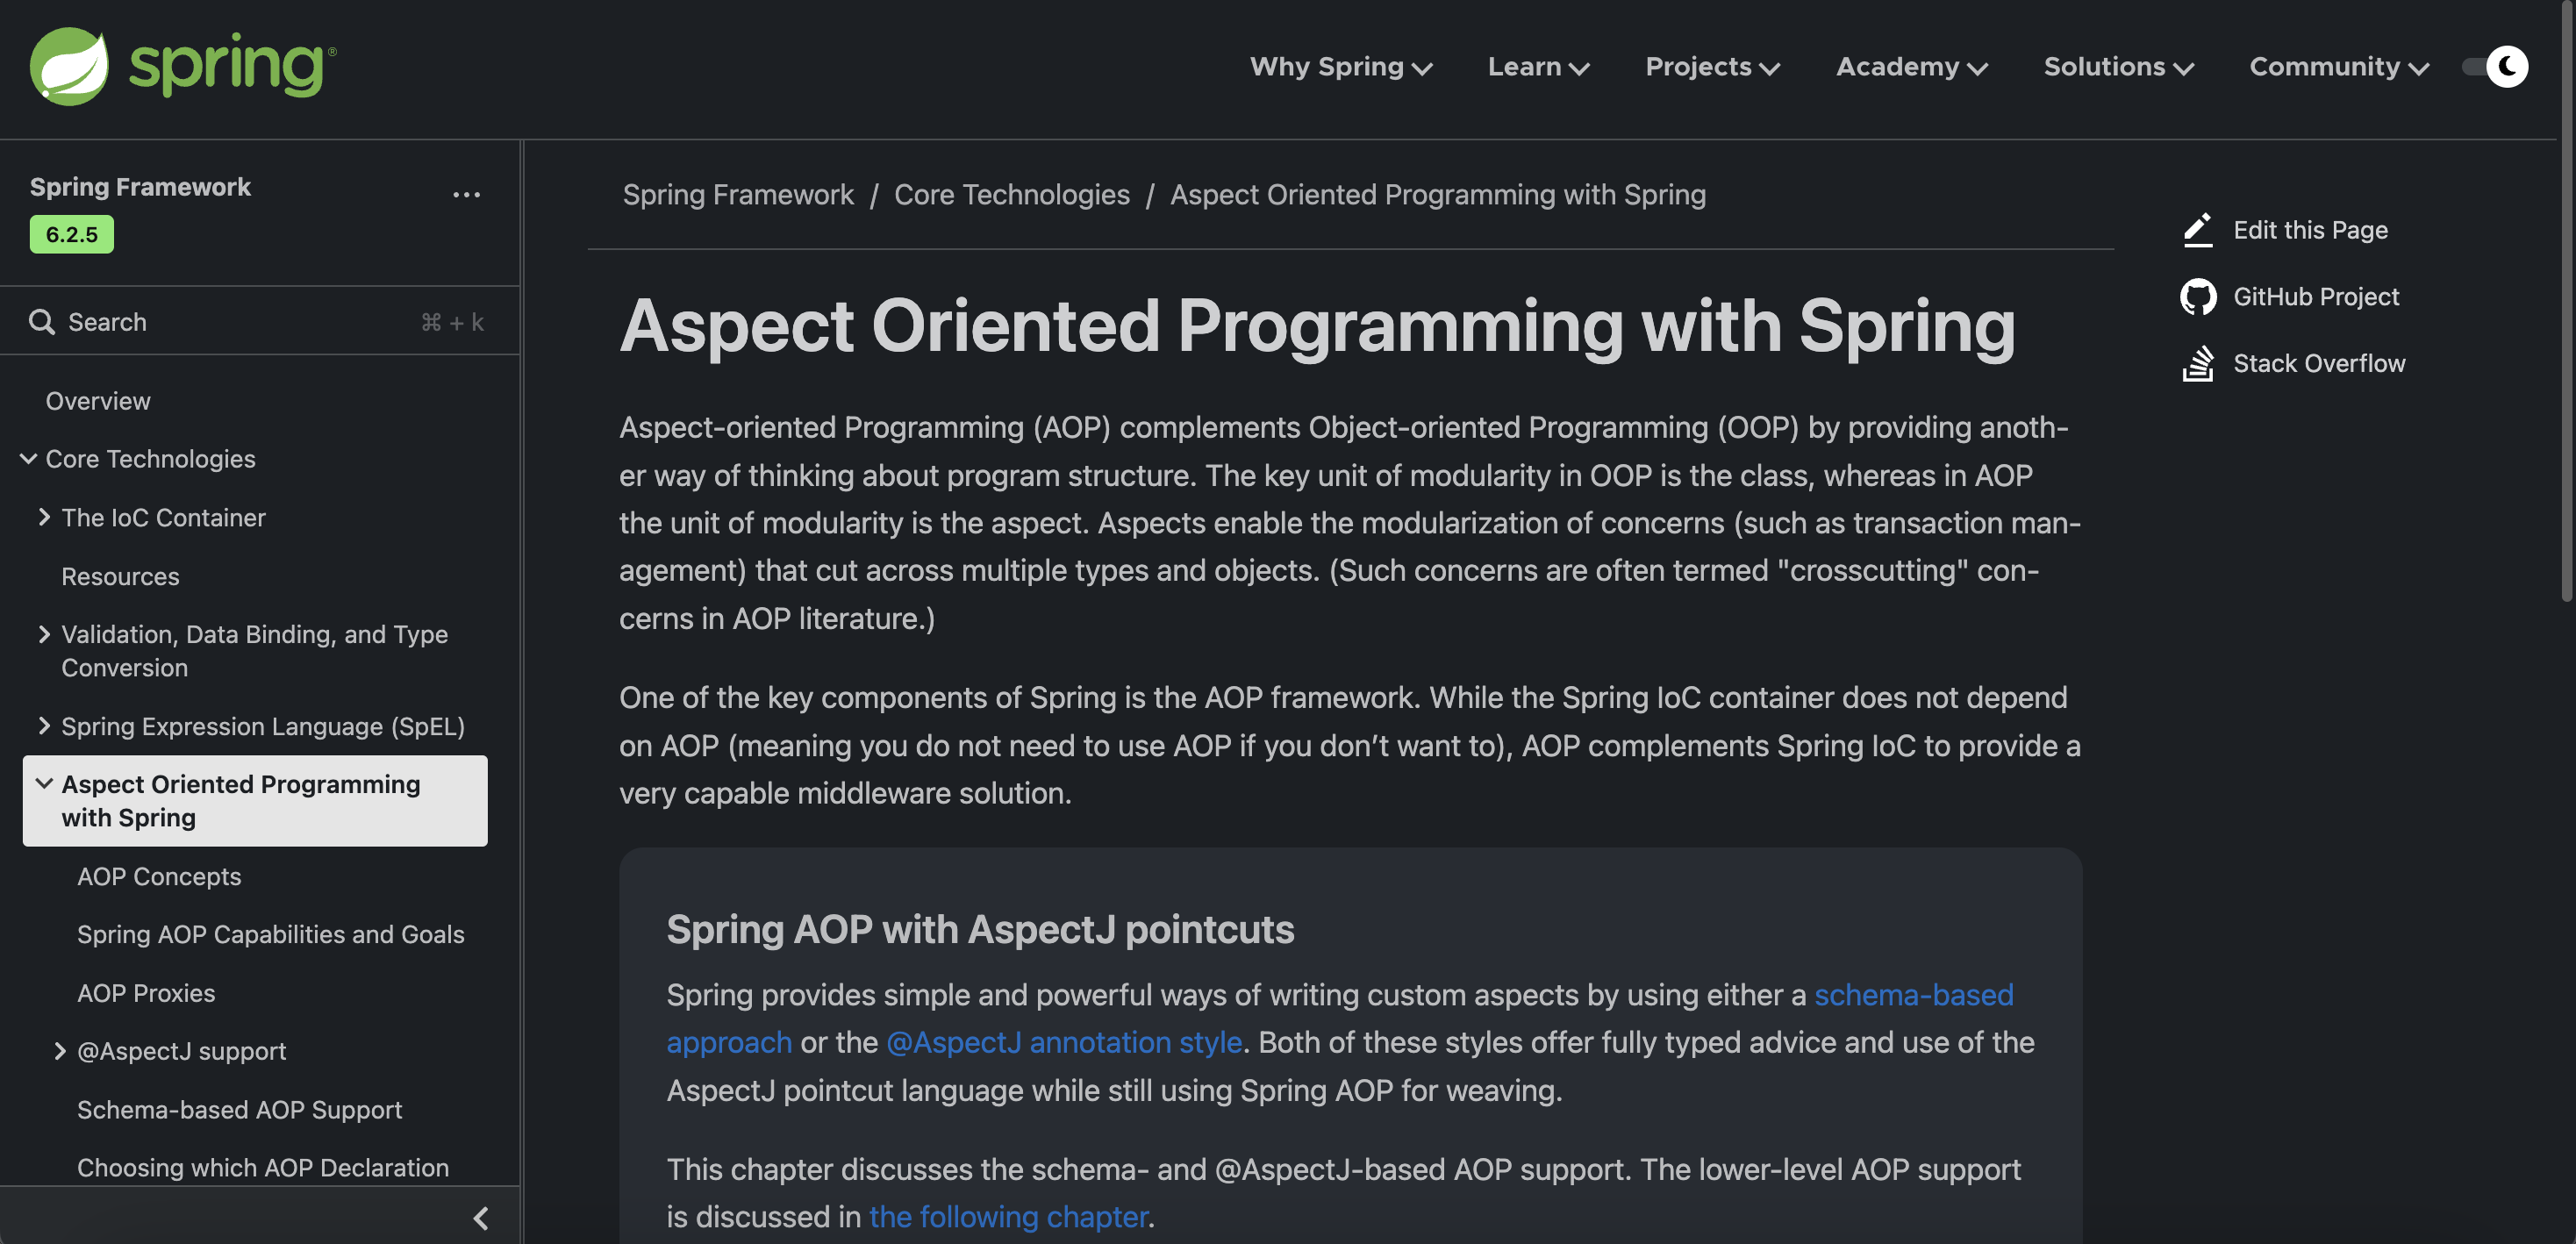The image size is (2576, 1244).
Task: Open the three-dot menu beside Spring Framework
Action: [466, 194]
